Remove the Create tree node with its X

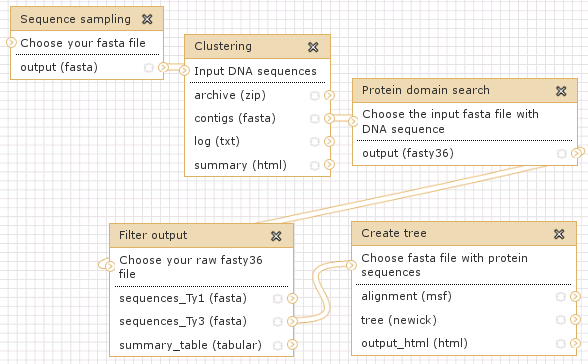(x=559, y=234)
